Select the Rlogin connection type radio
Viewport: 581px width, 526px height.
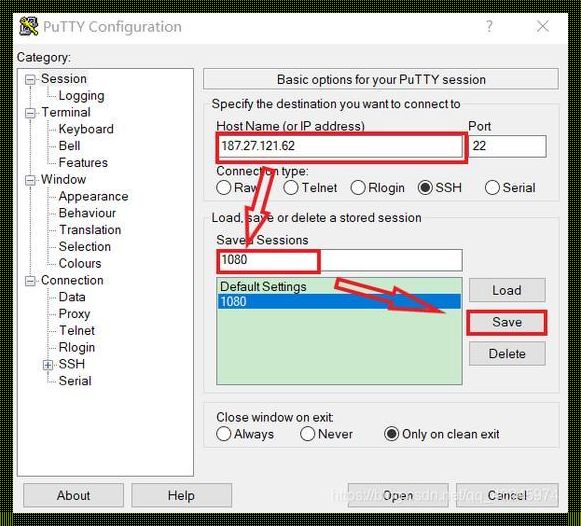click(x=358, y=187)
